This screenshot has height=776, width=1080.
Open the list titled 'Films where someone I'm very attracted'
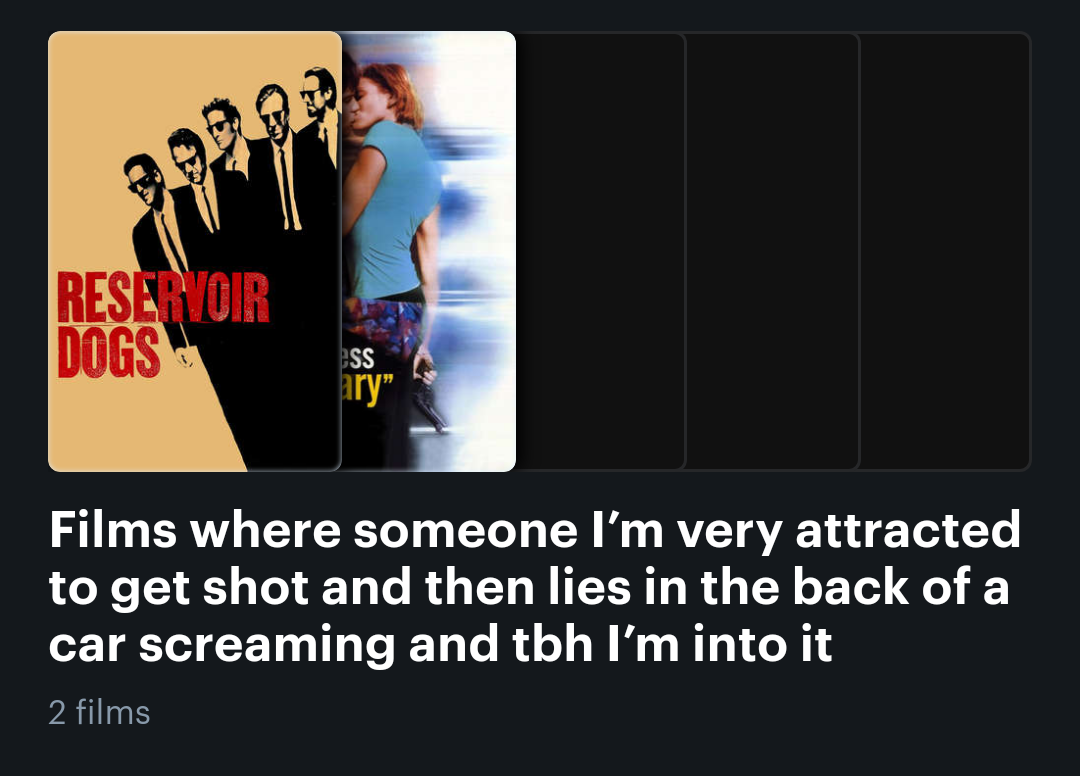coord(534,587)
